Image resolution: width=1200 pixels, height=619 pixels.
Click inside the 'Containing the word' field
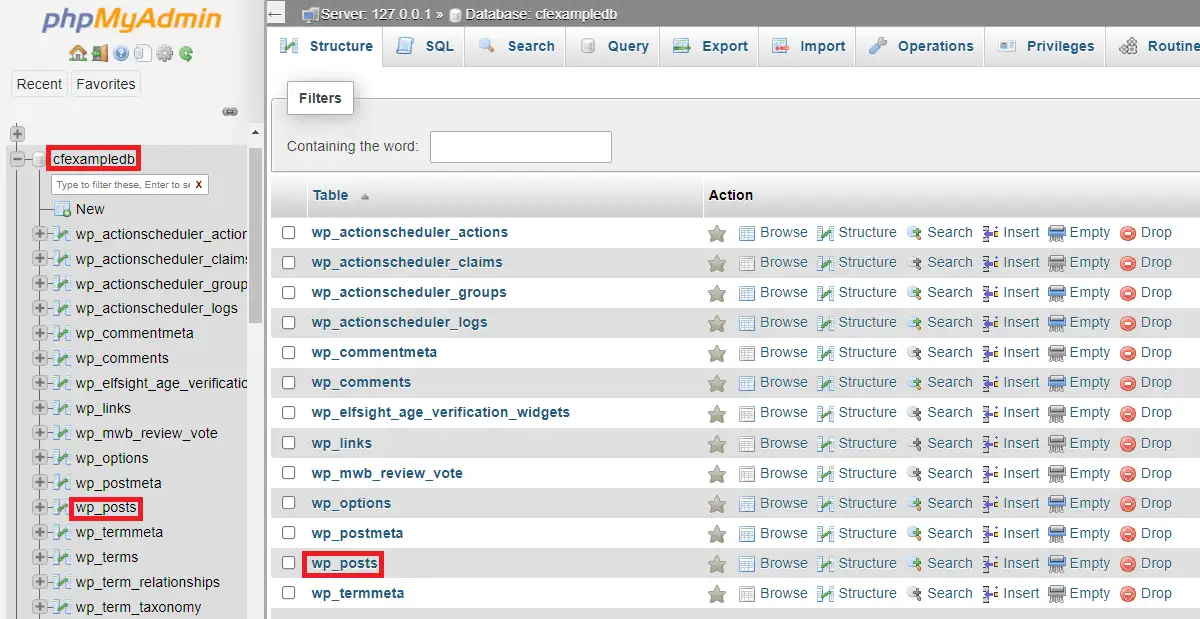[520, 146]
